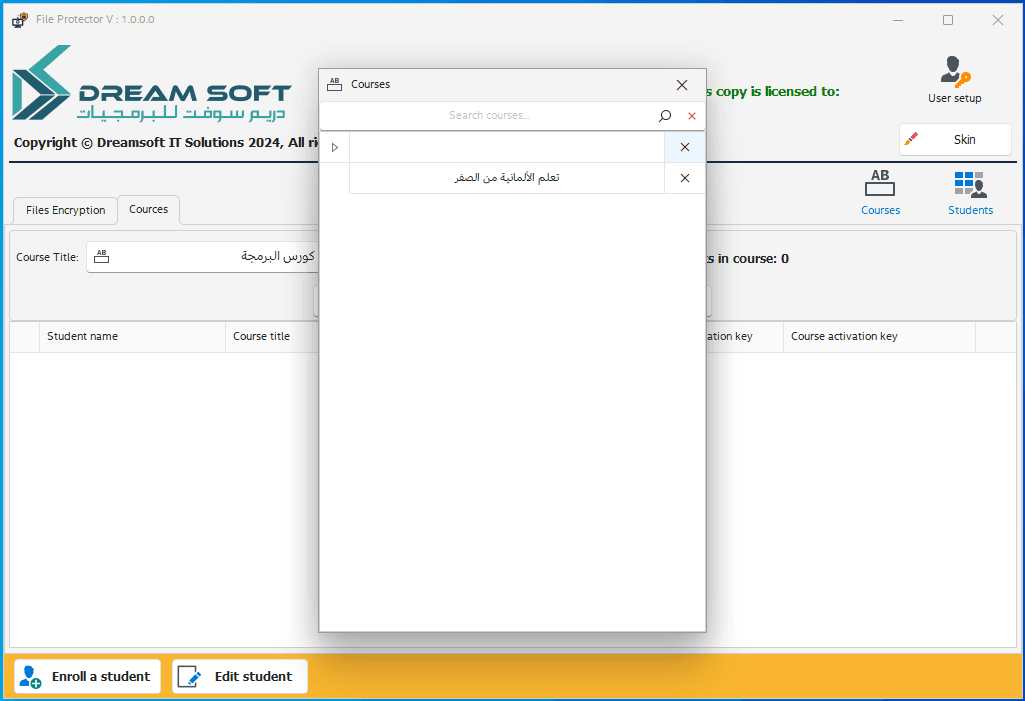Viewport: 1025px width, 701px height.
Task: Click the Dream Soft logo
Action: click(151, 83)
